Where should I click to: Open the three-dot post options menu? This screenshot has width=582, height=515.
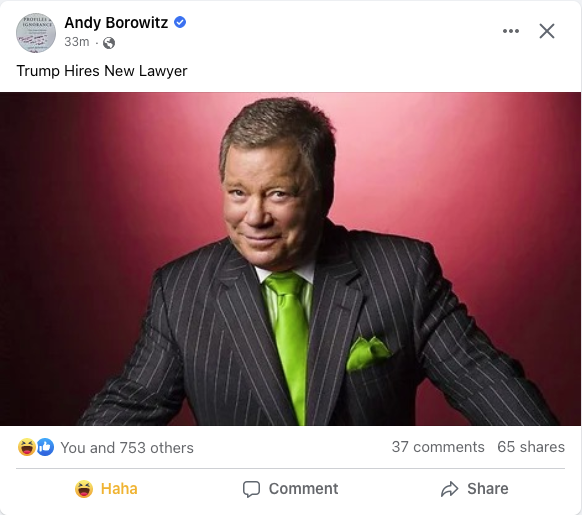511,31
